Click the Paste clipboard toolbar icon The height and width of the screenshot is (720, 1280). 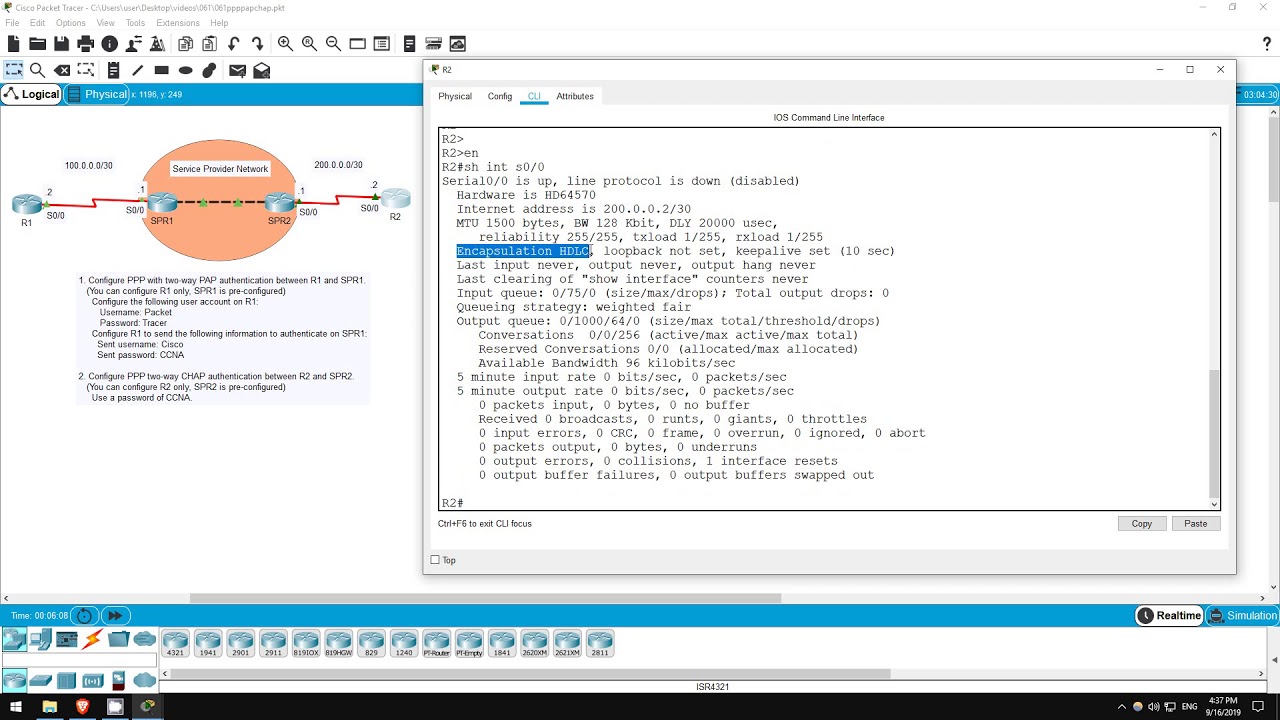(209, 44)
